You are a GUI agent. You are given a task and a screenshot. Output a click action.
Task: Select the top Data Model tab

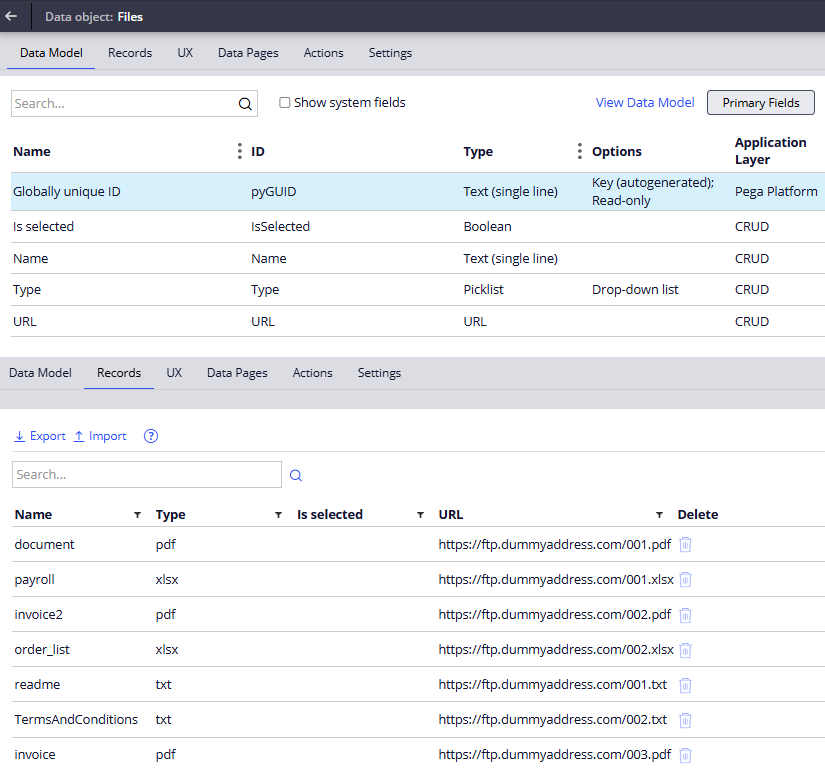click(51, 53)
